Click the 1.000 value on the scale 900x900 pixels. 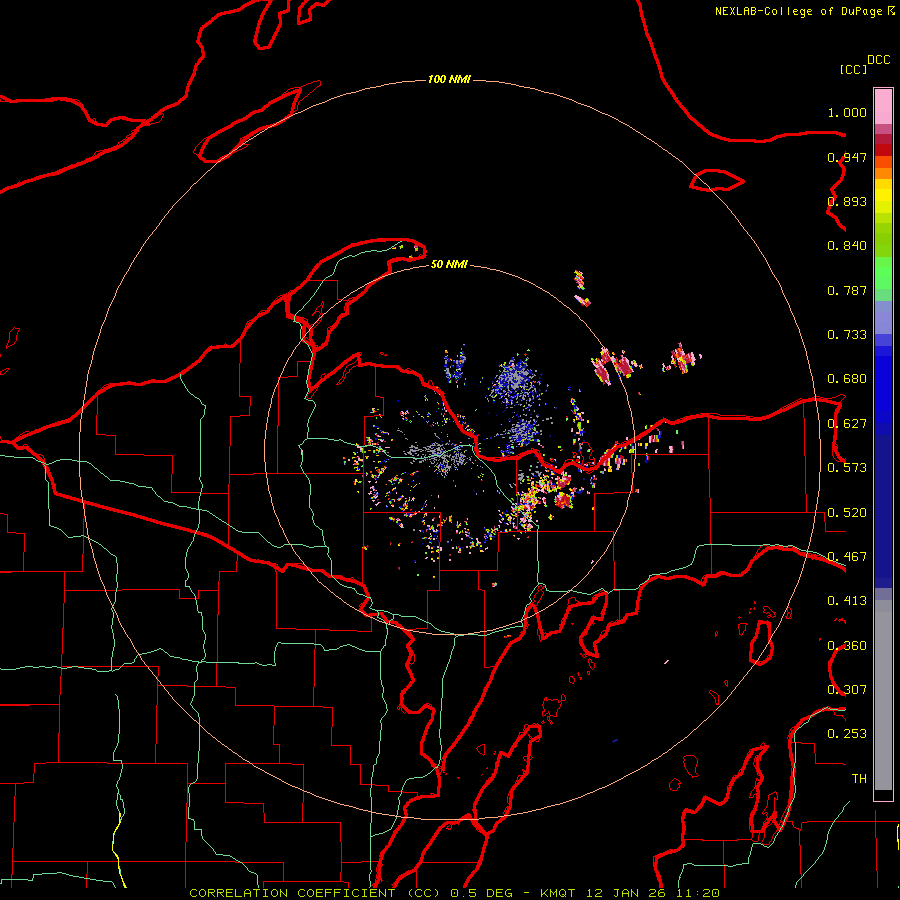[x=847, y=112]
